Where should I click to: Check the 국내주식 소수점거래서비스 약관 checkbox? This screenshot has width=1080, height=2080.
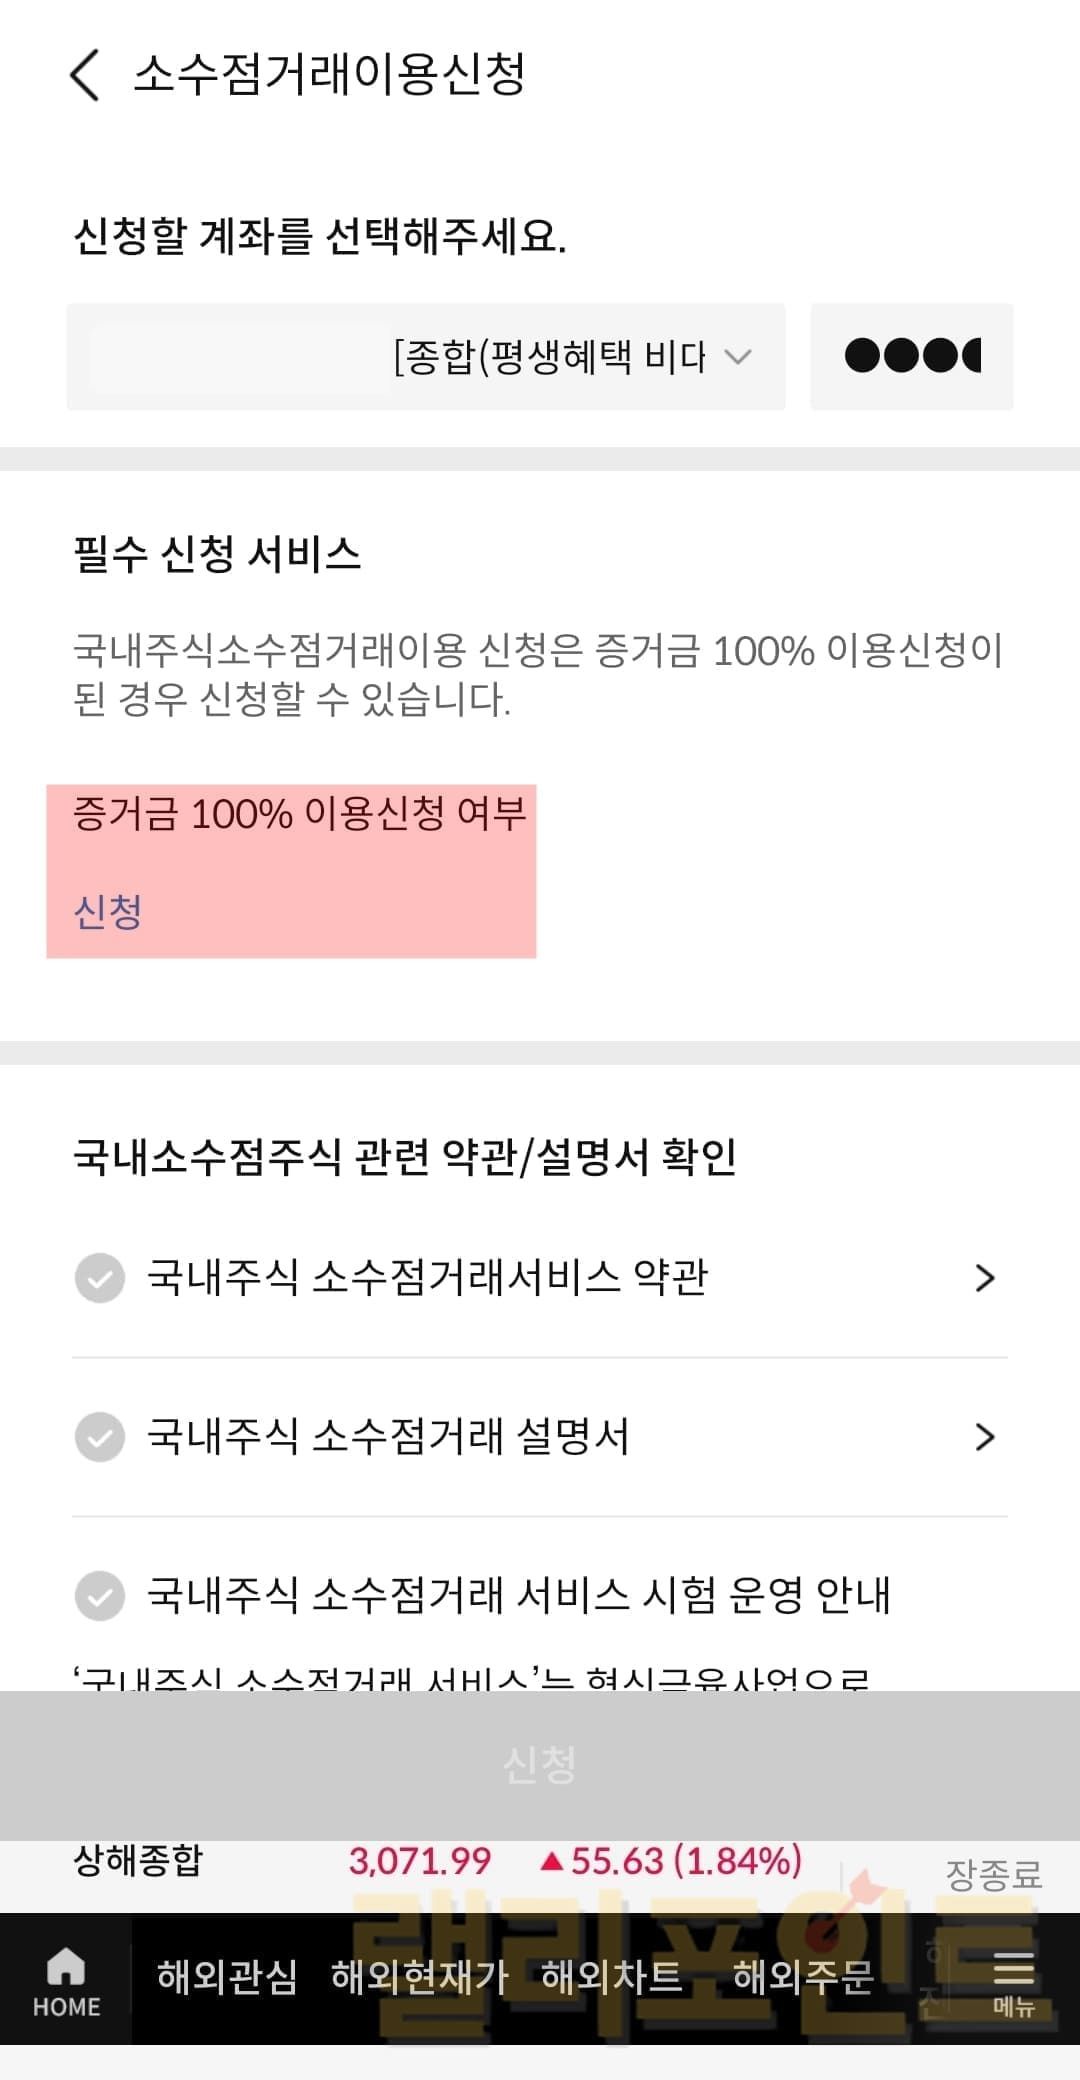pos(100,1278)
